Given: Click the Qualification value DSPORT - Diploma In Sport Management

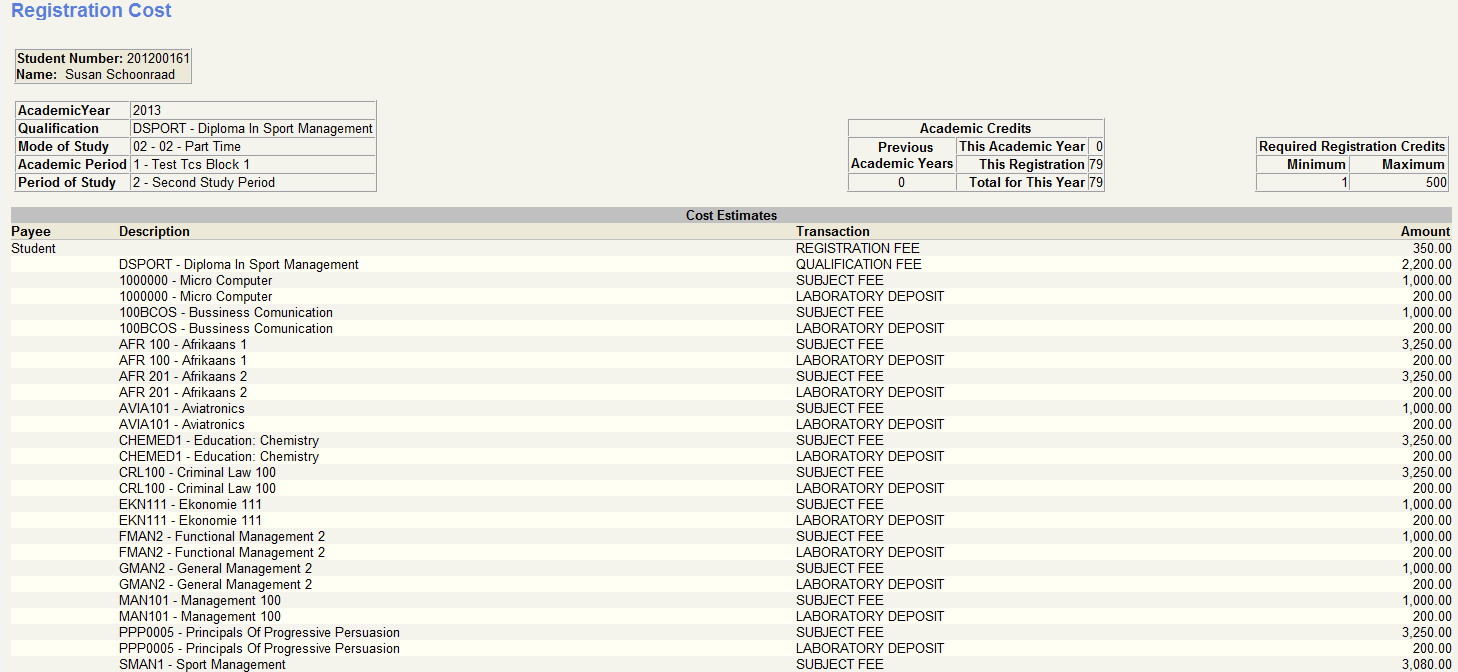Looking at the screenshot, I should [x=251, y=128].
